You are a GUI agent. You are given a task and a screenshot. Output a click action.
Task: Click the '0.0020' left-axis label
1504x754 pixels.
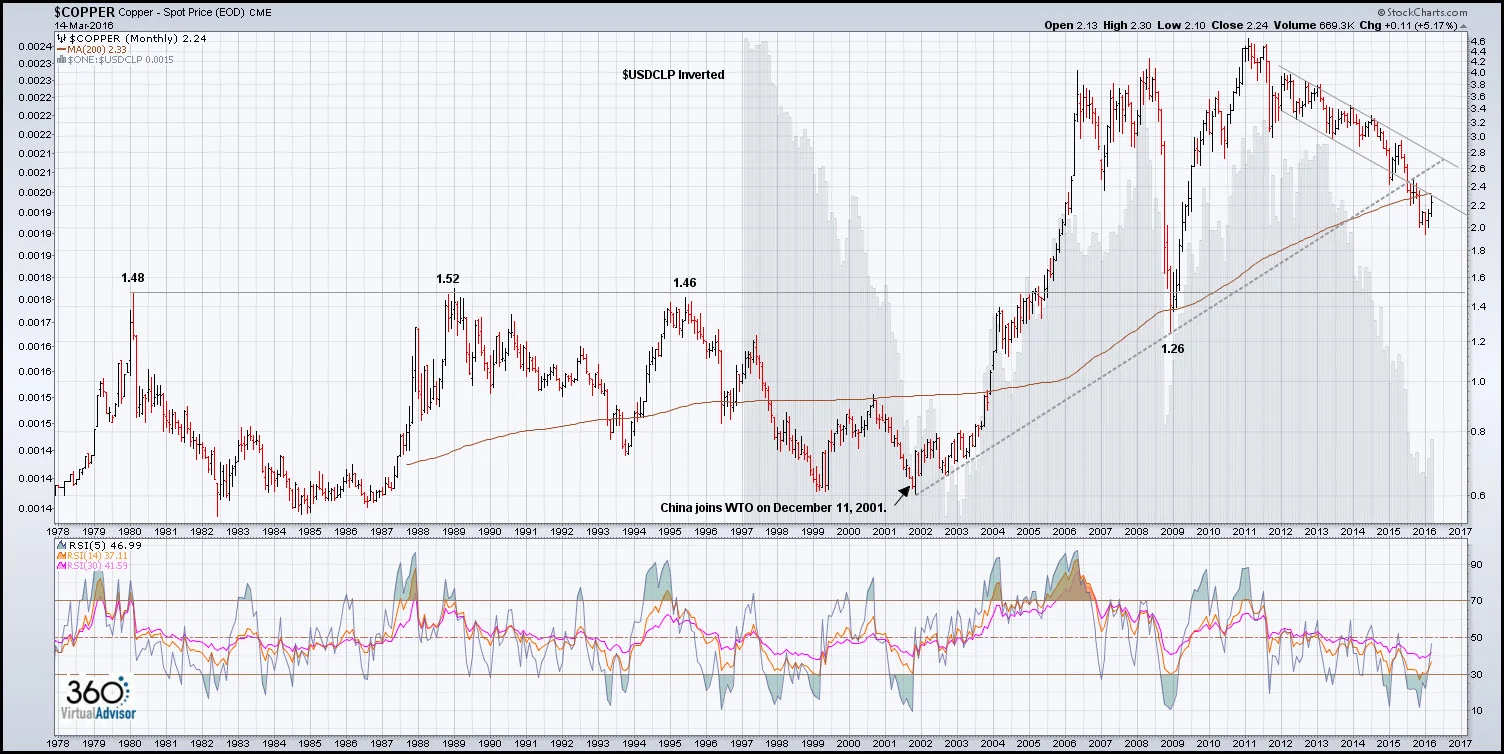pyautogui.click(x=33, y=192)
